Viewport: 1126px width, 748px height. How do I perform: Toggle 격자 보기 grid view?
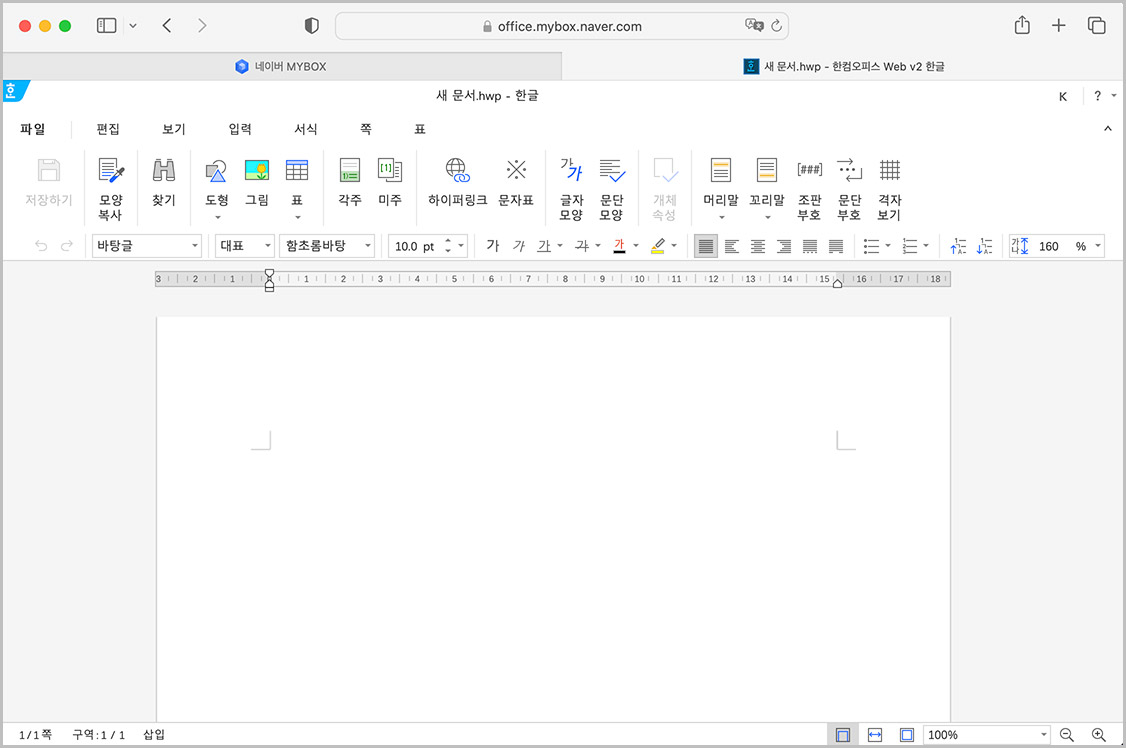point(890,171)
